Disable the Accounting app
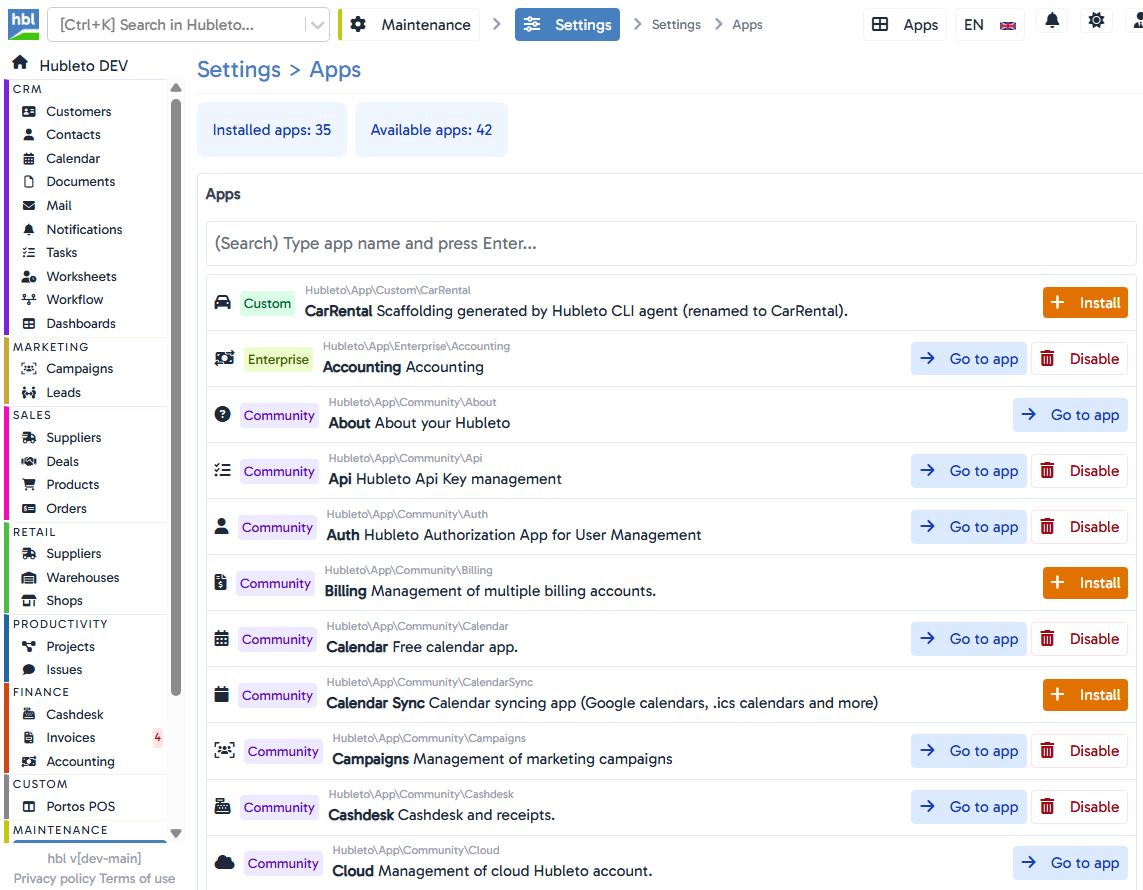This screenshot has height=890, width=1143. tap(1079, 359)
